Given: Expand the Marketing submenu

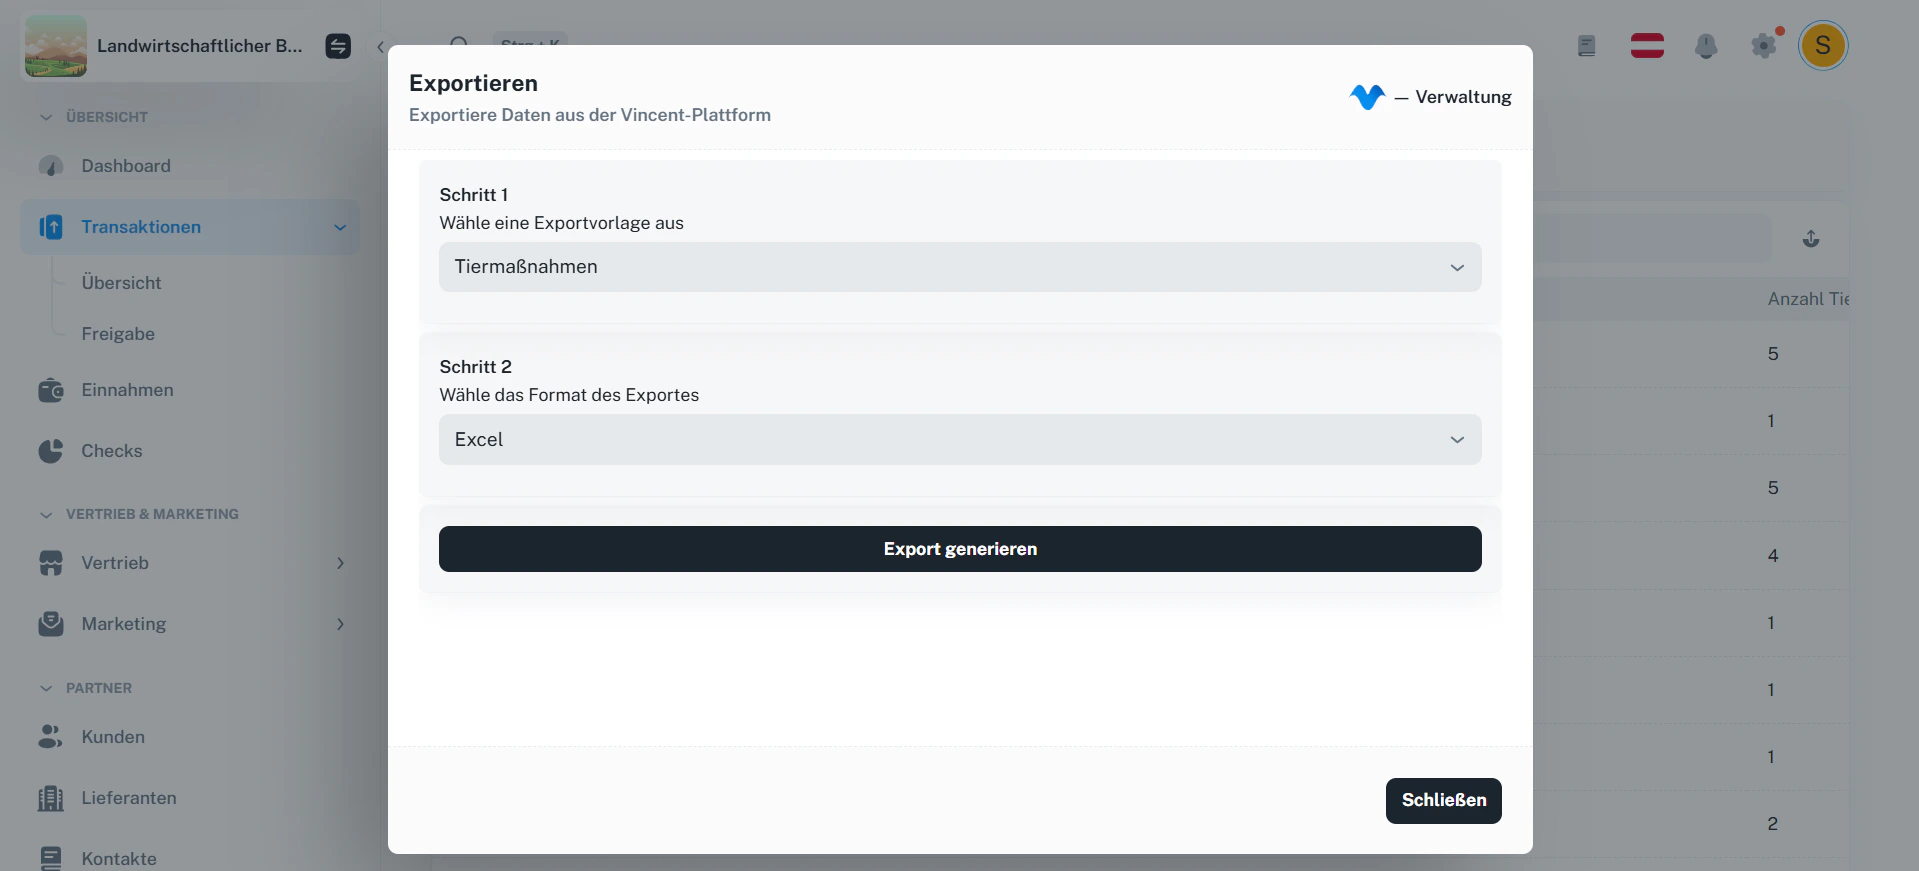Looking at the screenshot, I should coord(341,624).
